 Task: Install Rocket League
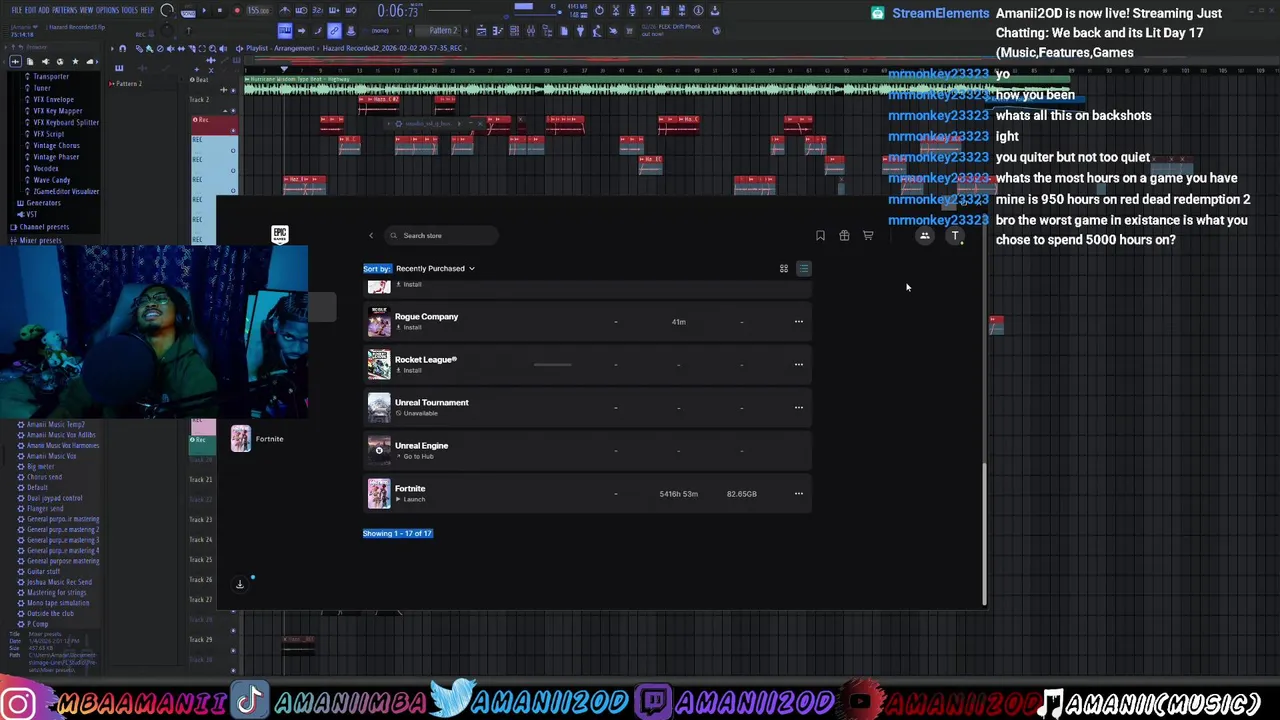tap(409, 370)
